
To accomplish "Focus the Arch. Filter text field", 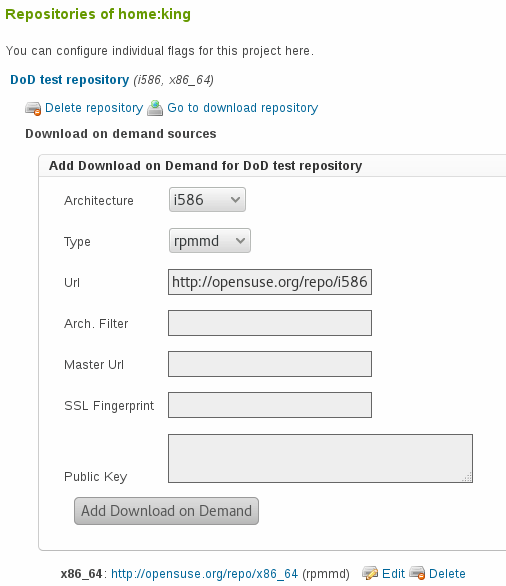I will pos(270,323).
